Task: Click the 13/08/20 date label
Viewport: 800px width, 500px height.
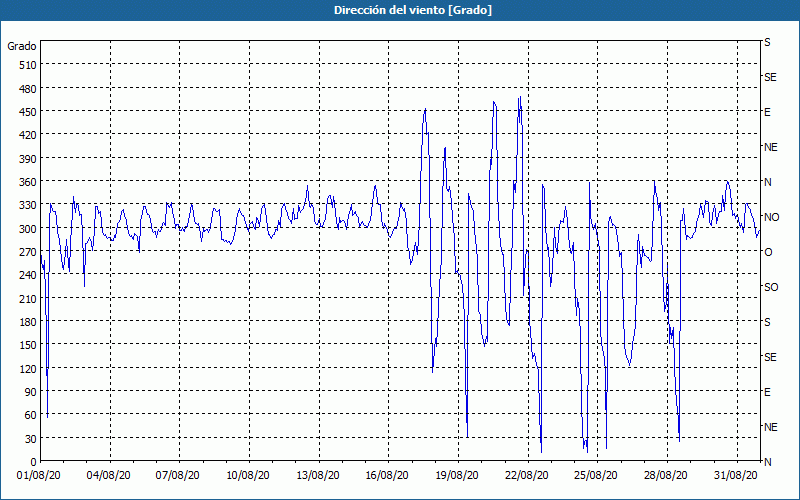Action: pyautogui.click(x=317, y=476)
